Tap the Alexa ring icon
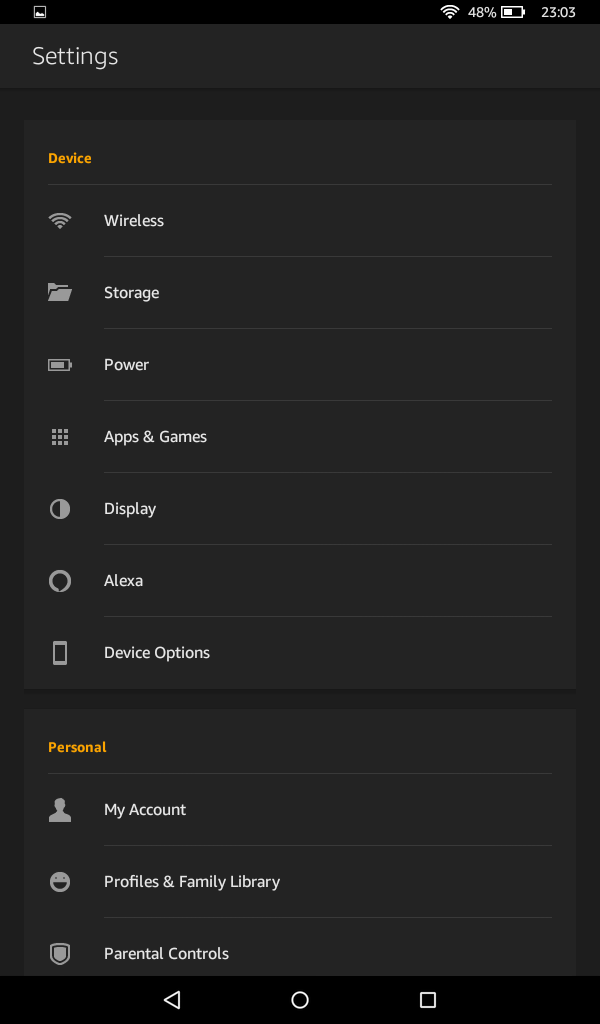 [60, 581]
